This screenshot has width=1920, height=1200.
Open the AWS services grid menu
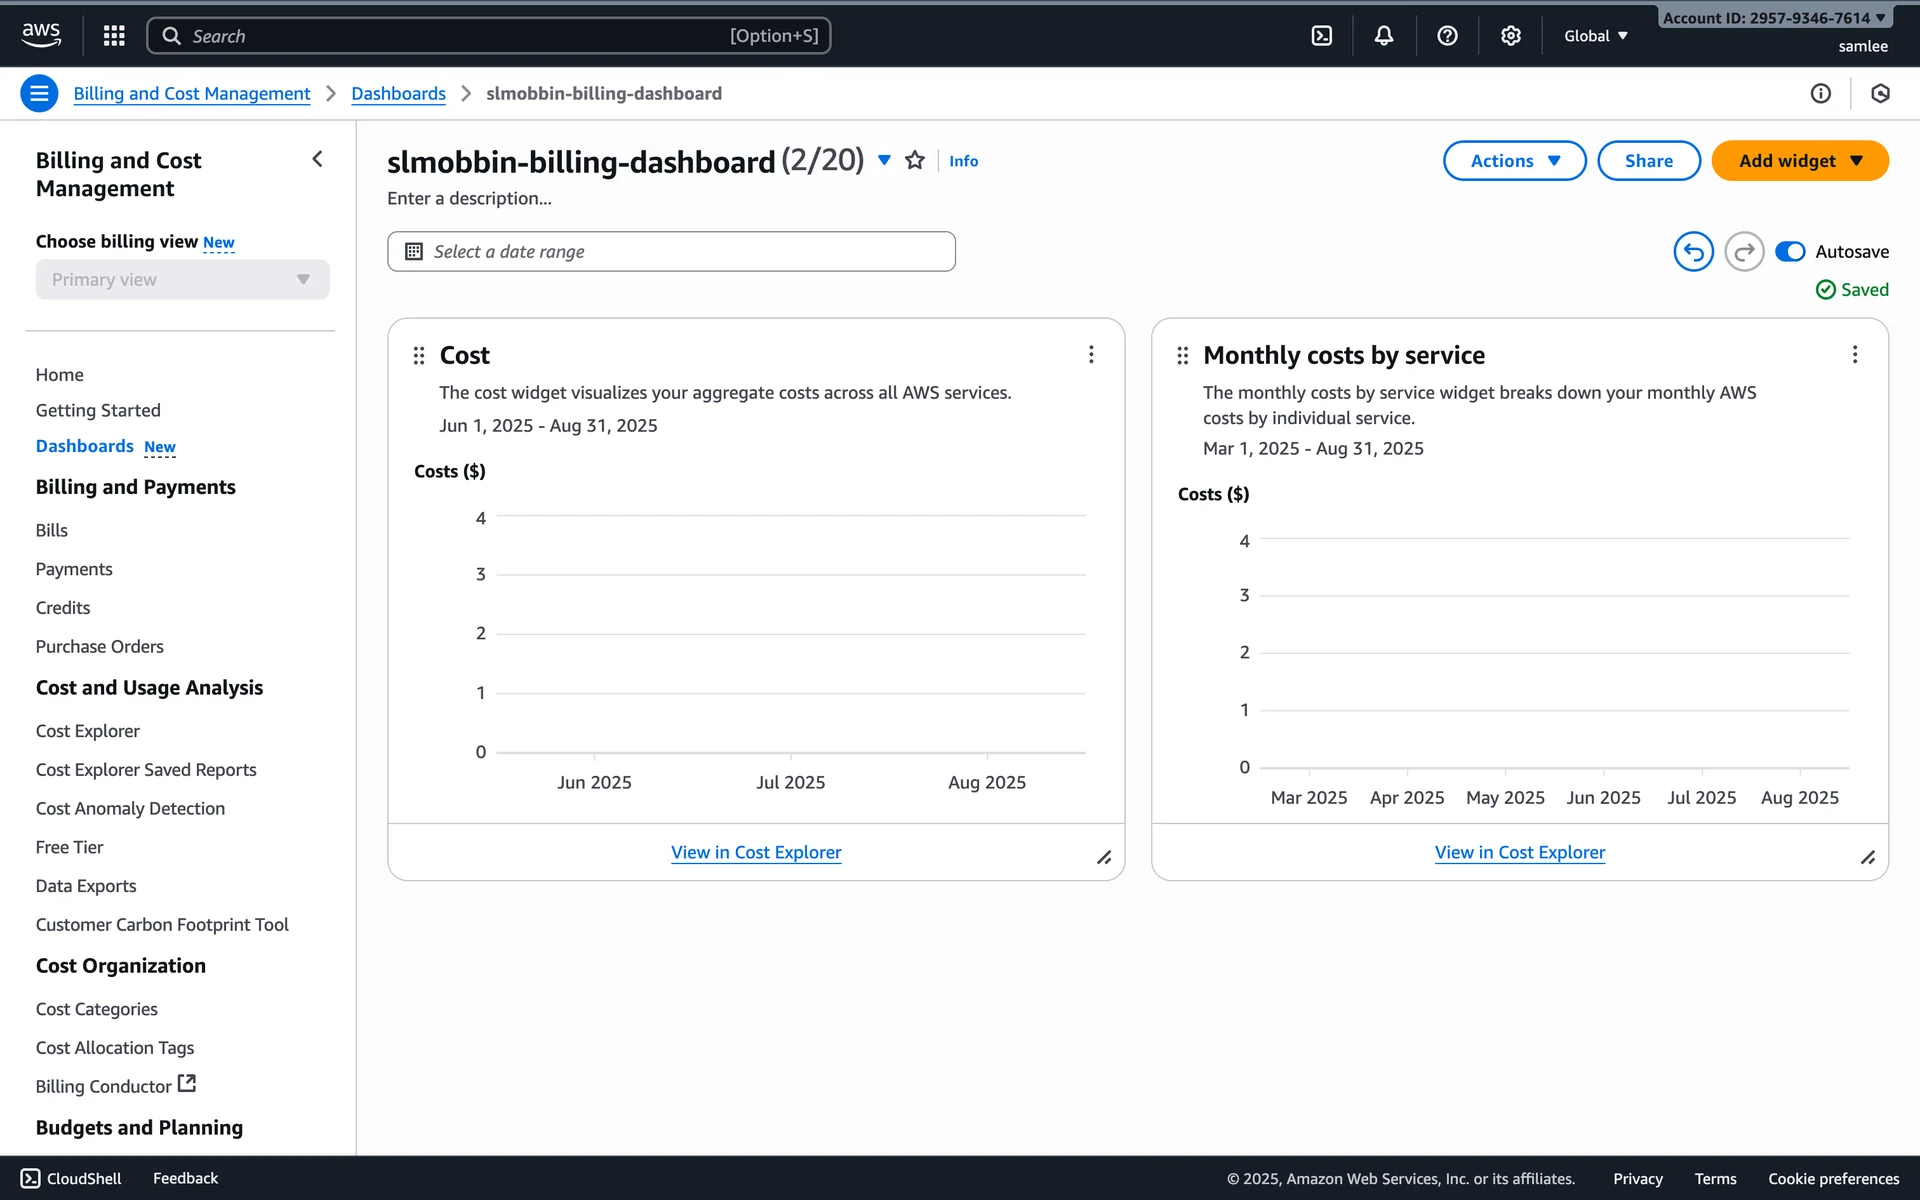click(114, 36)
